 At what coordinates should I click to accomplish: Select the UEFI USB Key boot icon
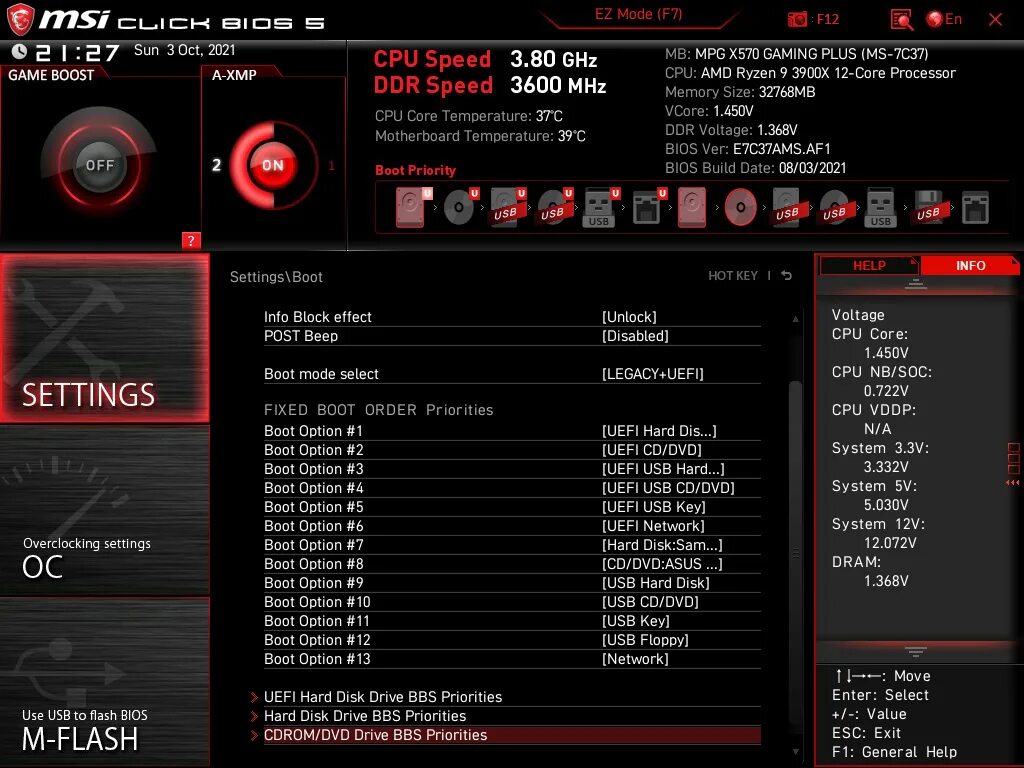click(601, 207)
